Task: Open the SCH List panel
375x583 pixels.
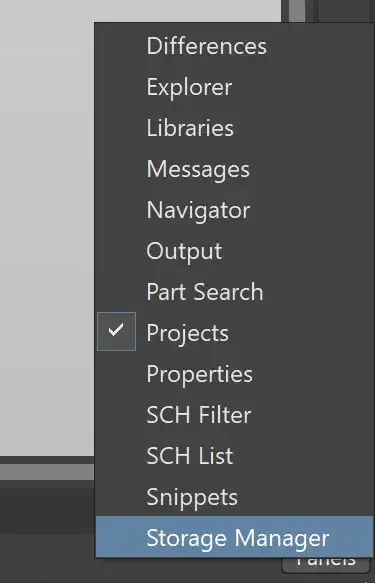Action: pyautogui.click(x=234, y=456)
